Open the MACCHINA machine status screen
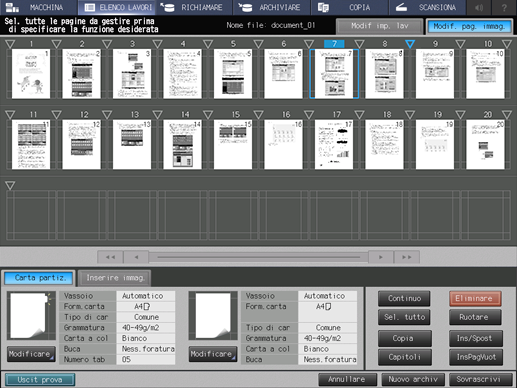 [x=39, y=7]
